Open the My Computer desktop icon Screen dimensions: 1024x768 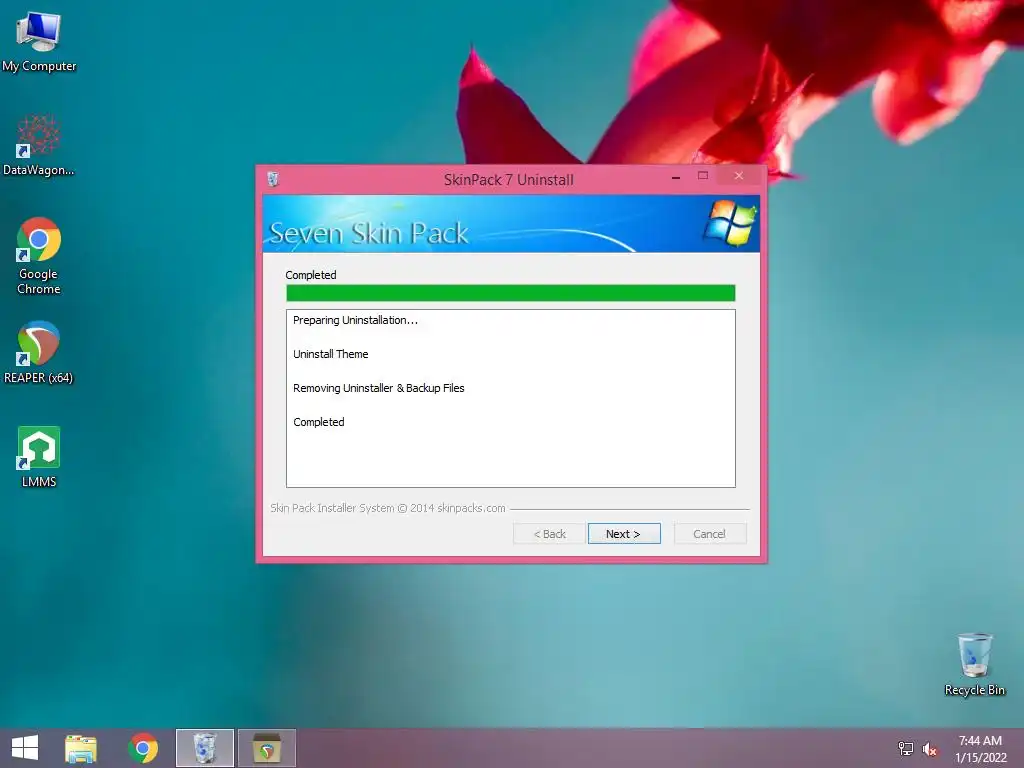pyautogui.click(x=39, y=40)
